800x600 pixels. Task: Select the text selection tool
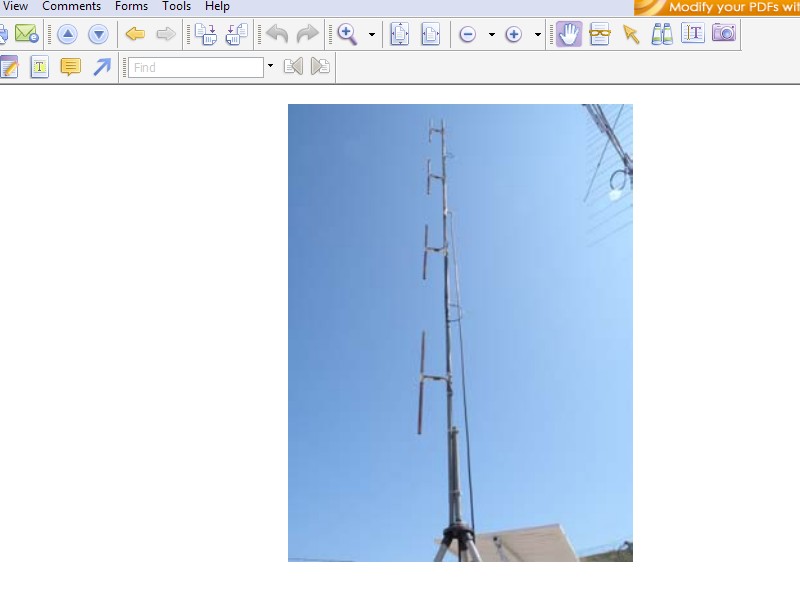click(693, 33)
